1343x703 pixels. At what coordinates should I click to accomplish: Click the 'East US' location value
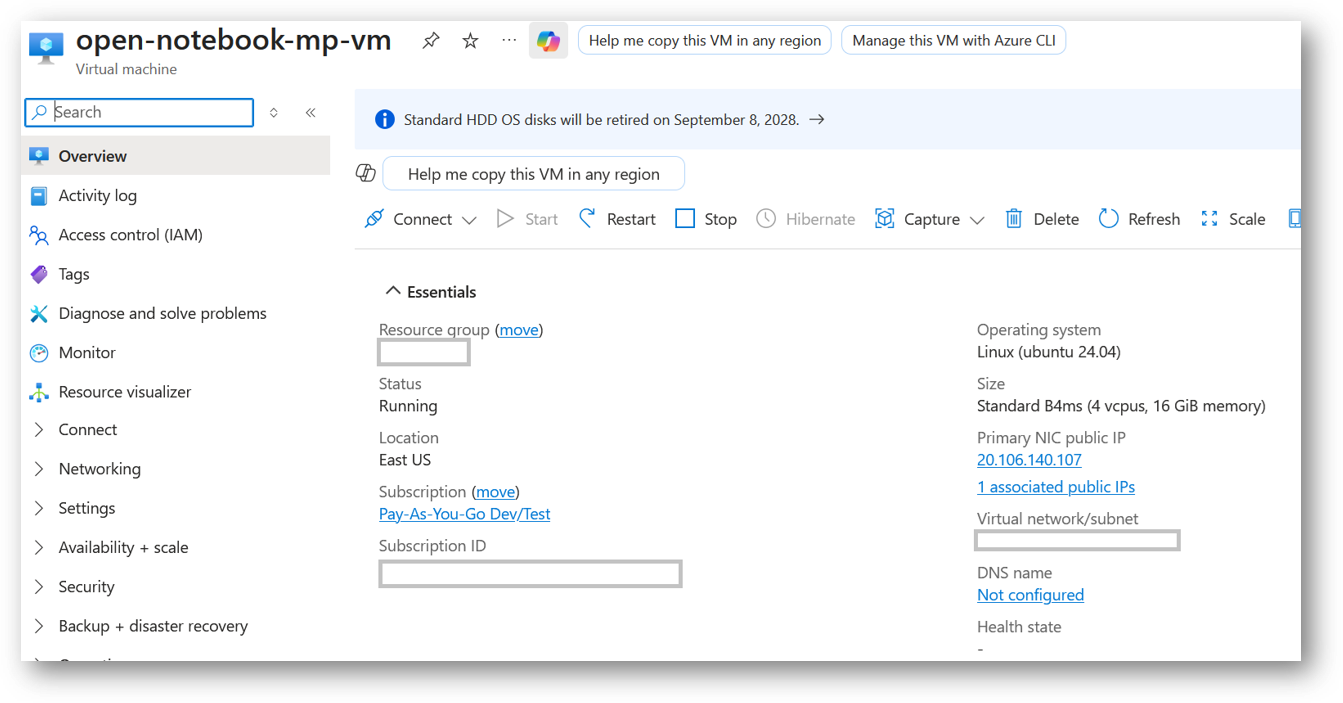[405, 460]
